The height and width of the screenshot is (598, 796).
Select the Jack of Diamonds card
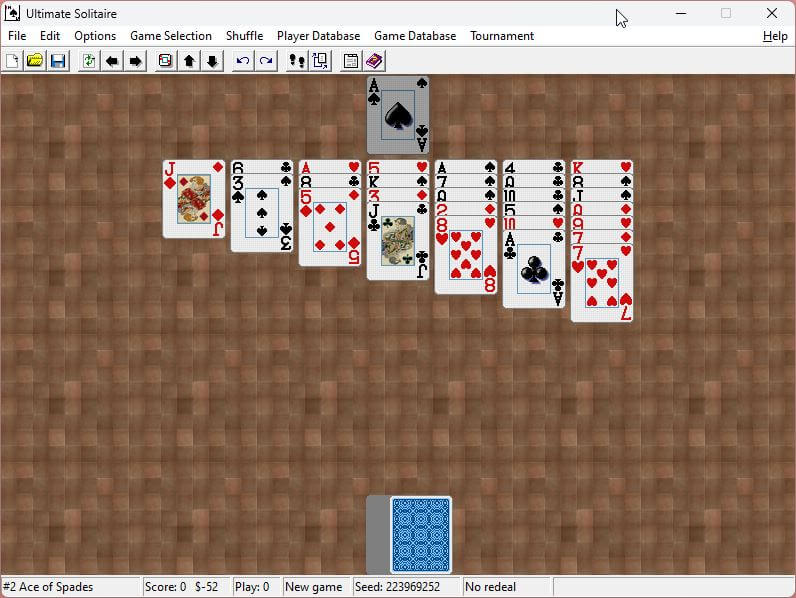[193, 199]
